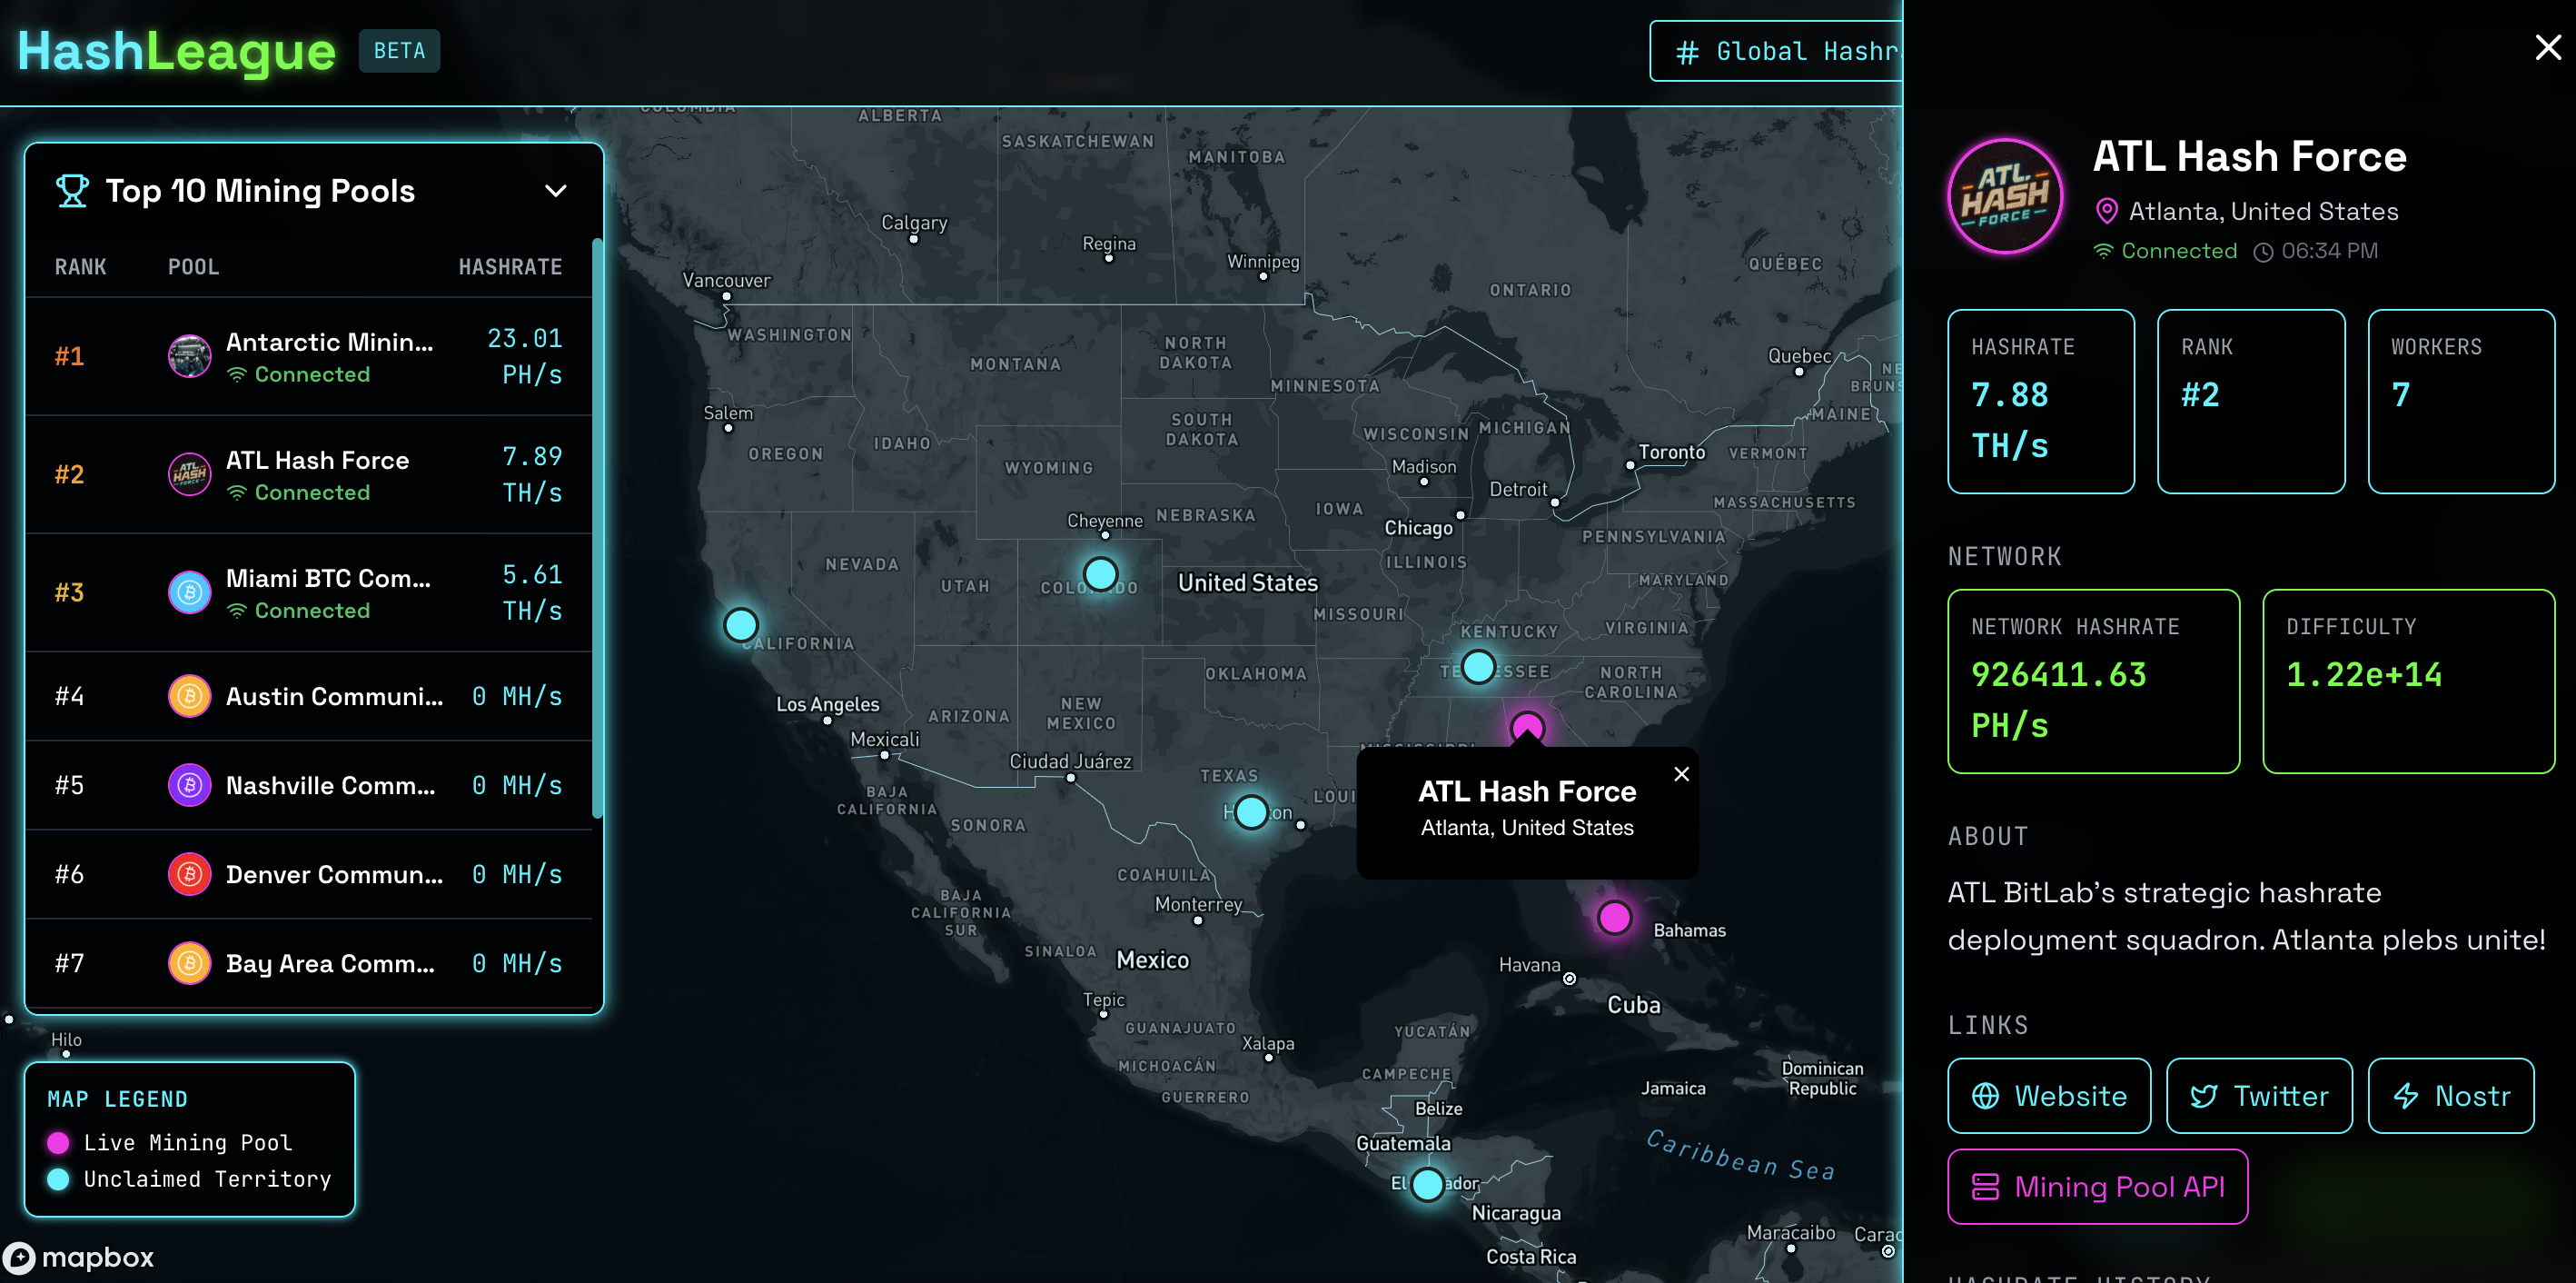Collapse the Top 10 Mining Pools panel
This screenshot has width=2576, height=1283.
555,191
